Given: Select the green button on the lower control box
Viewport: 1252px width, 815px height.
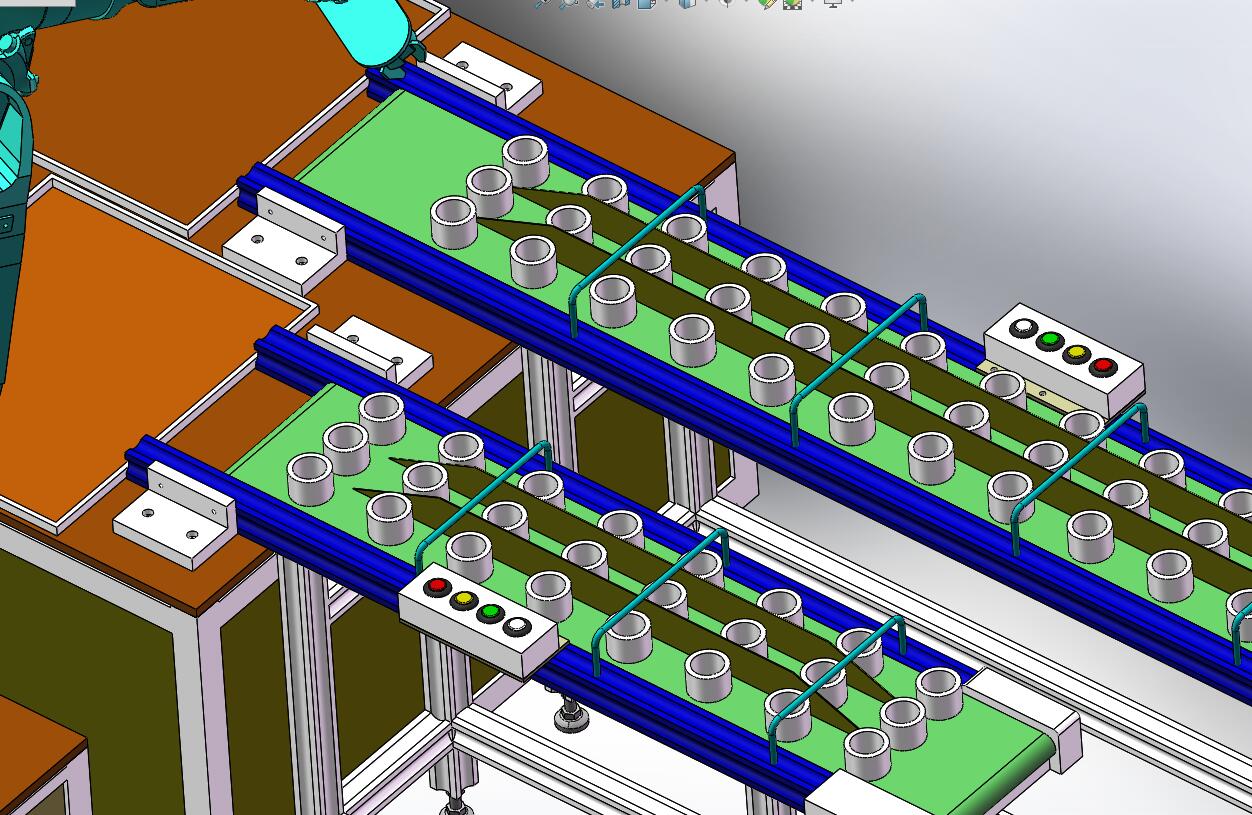Looking at the screenshot, I should (490, 613).
